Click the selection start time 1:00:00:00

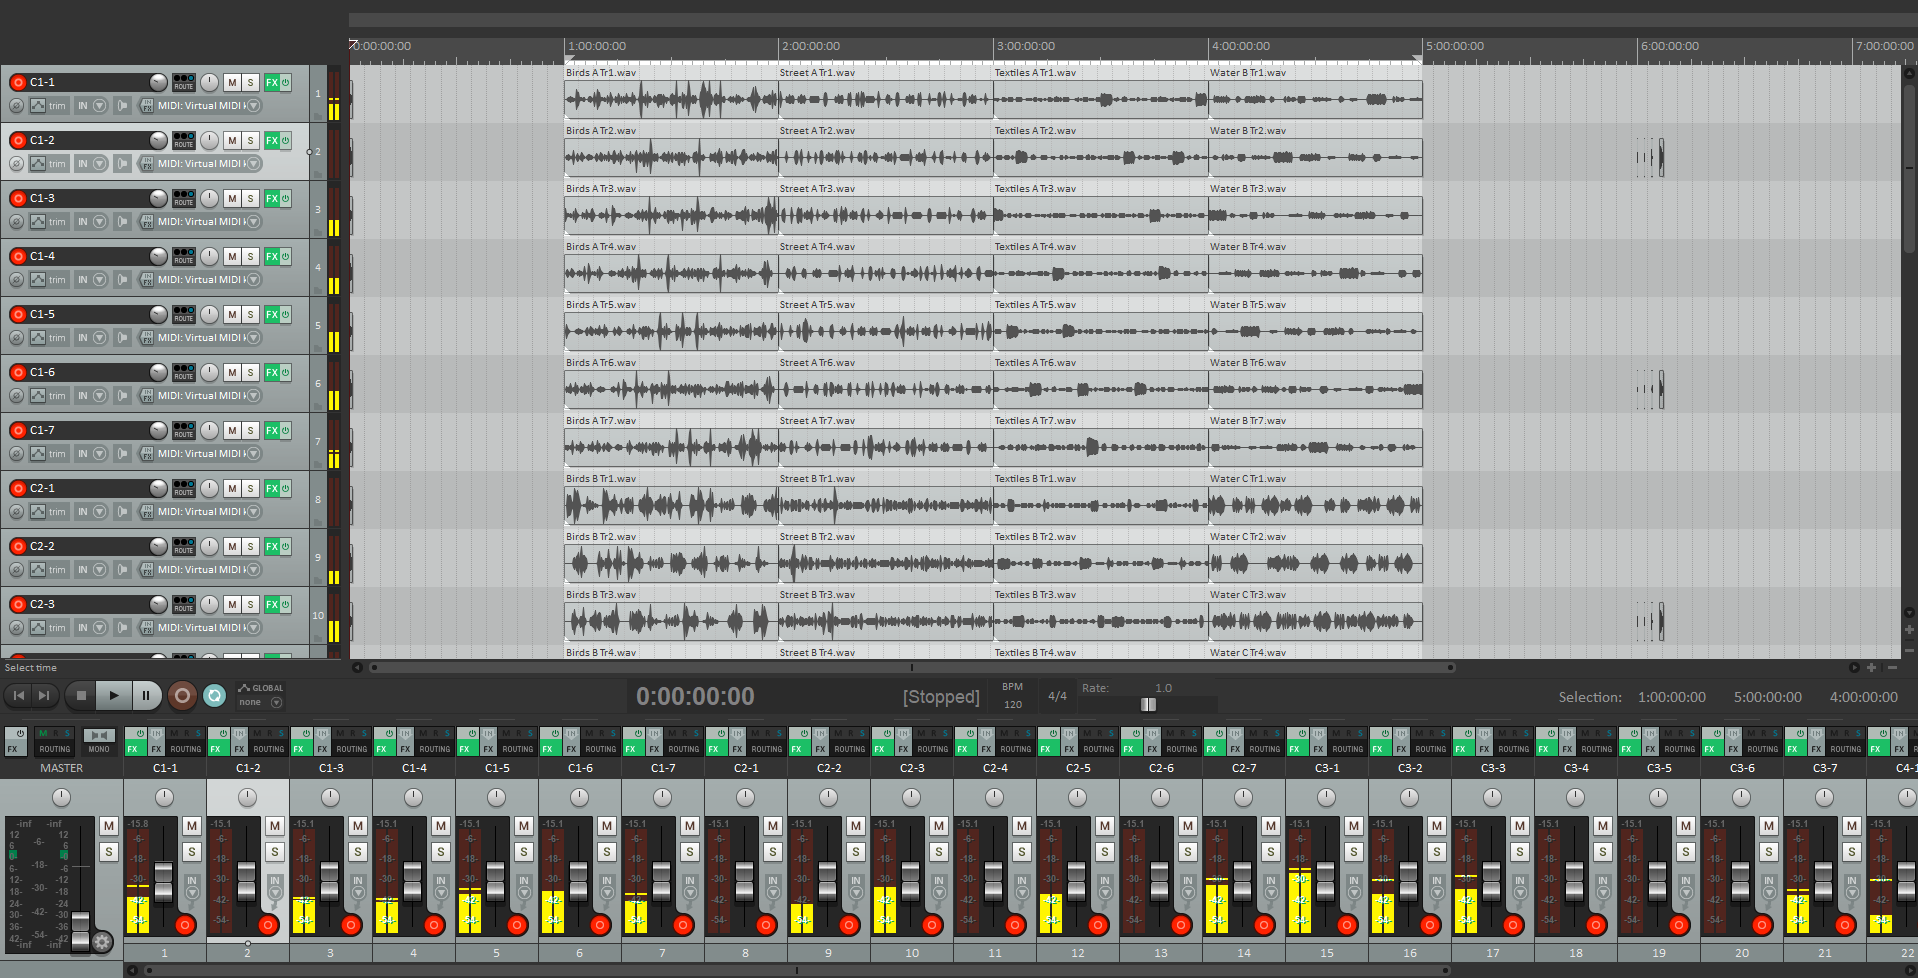[x=1671, y=697]
